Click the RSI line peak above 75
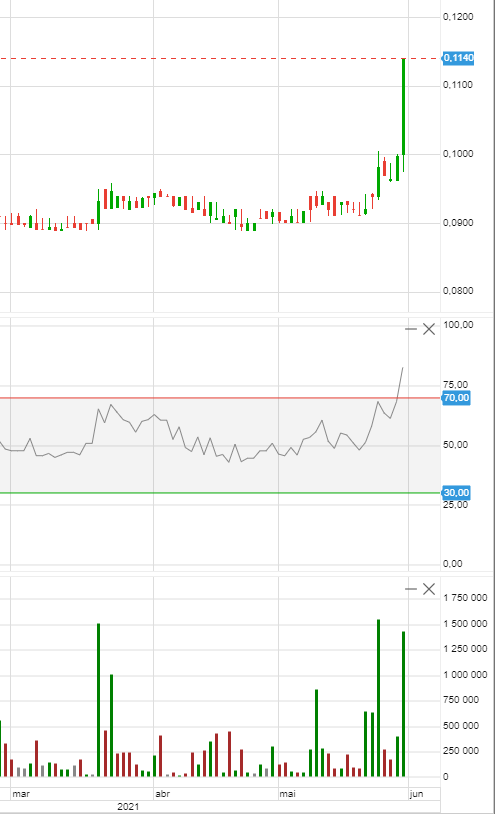The image size is (495, 814). coord(402,368)
